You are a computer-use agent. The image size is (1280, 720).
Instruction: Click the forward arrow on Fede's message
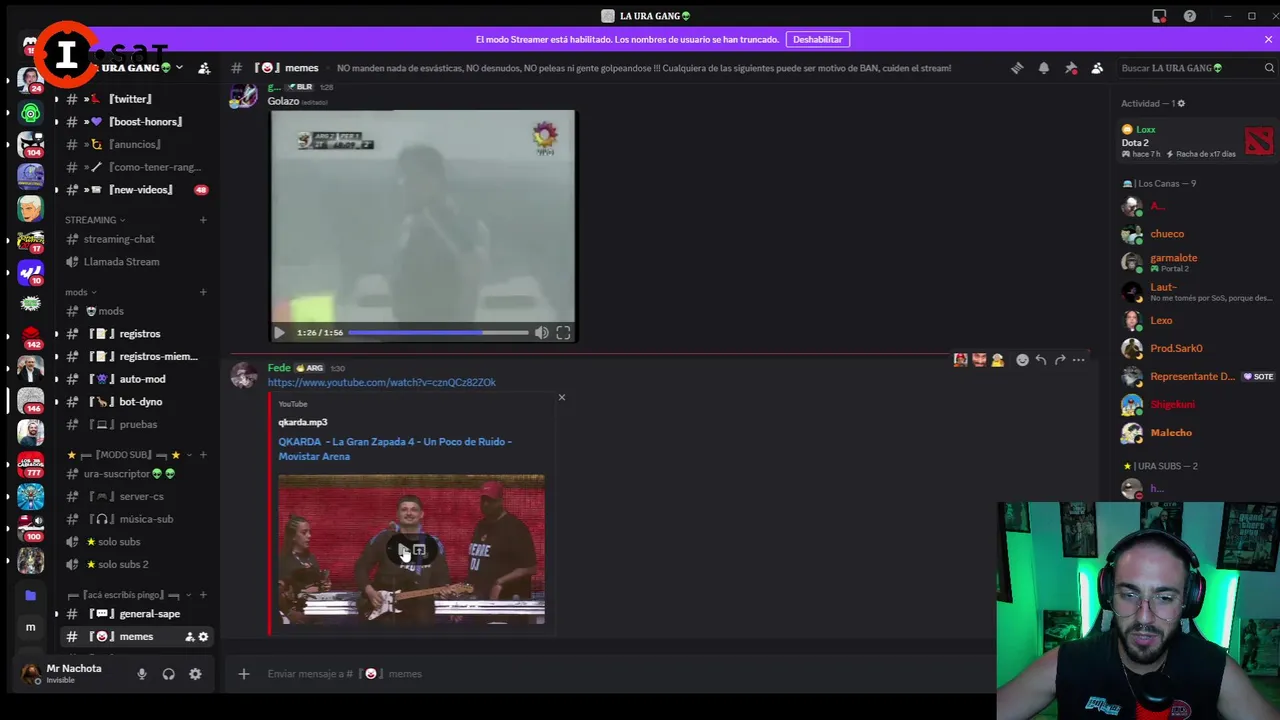[x=1060, y=360]
